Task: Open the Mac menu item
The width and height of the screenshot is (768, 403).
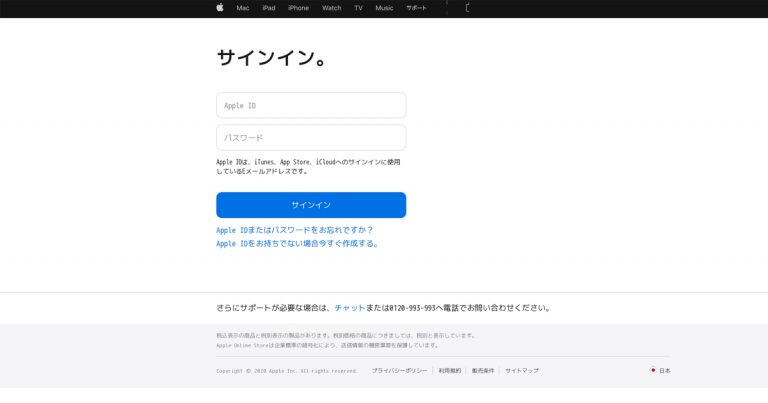Action: click(x=243, y=8)
